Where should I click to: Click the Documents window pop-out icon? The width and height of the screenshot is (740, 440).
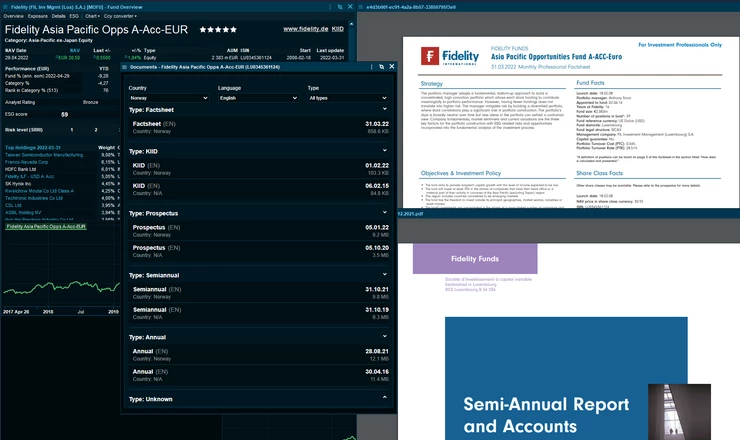pos(381,67)
